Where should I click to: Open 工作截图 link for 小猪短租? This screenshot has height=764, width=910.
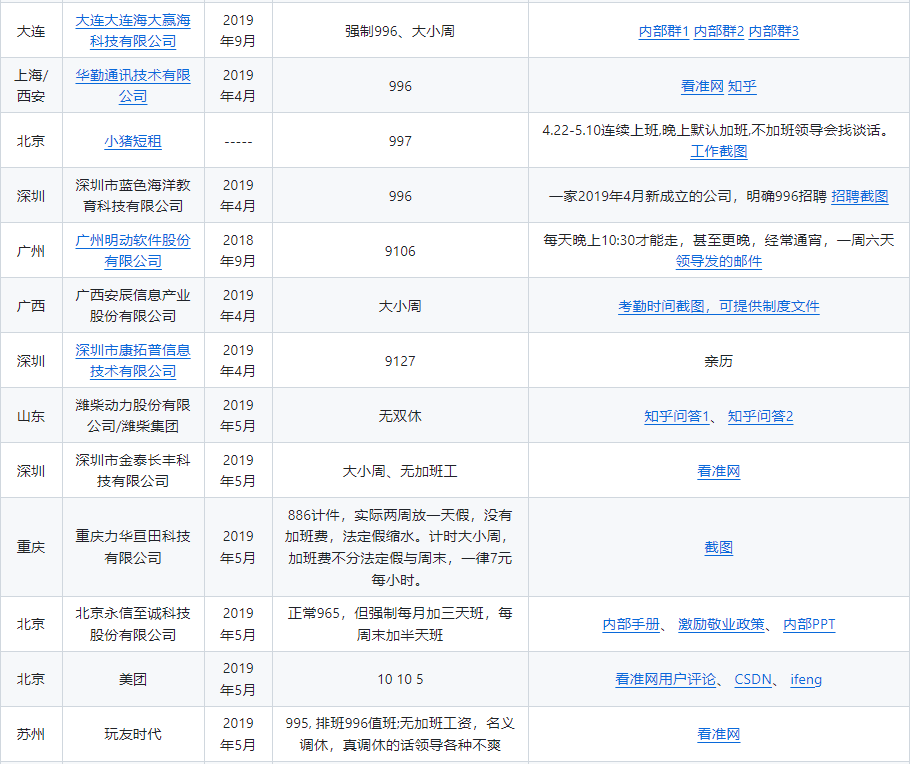(x=718, y=152)
